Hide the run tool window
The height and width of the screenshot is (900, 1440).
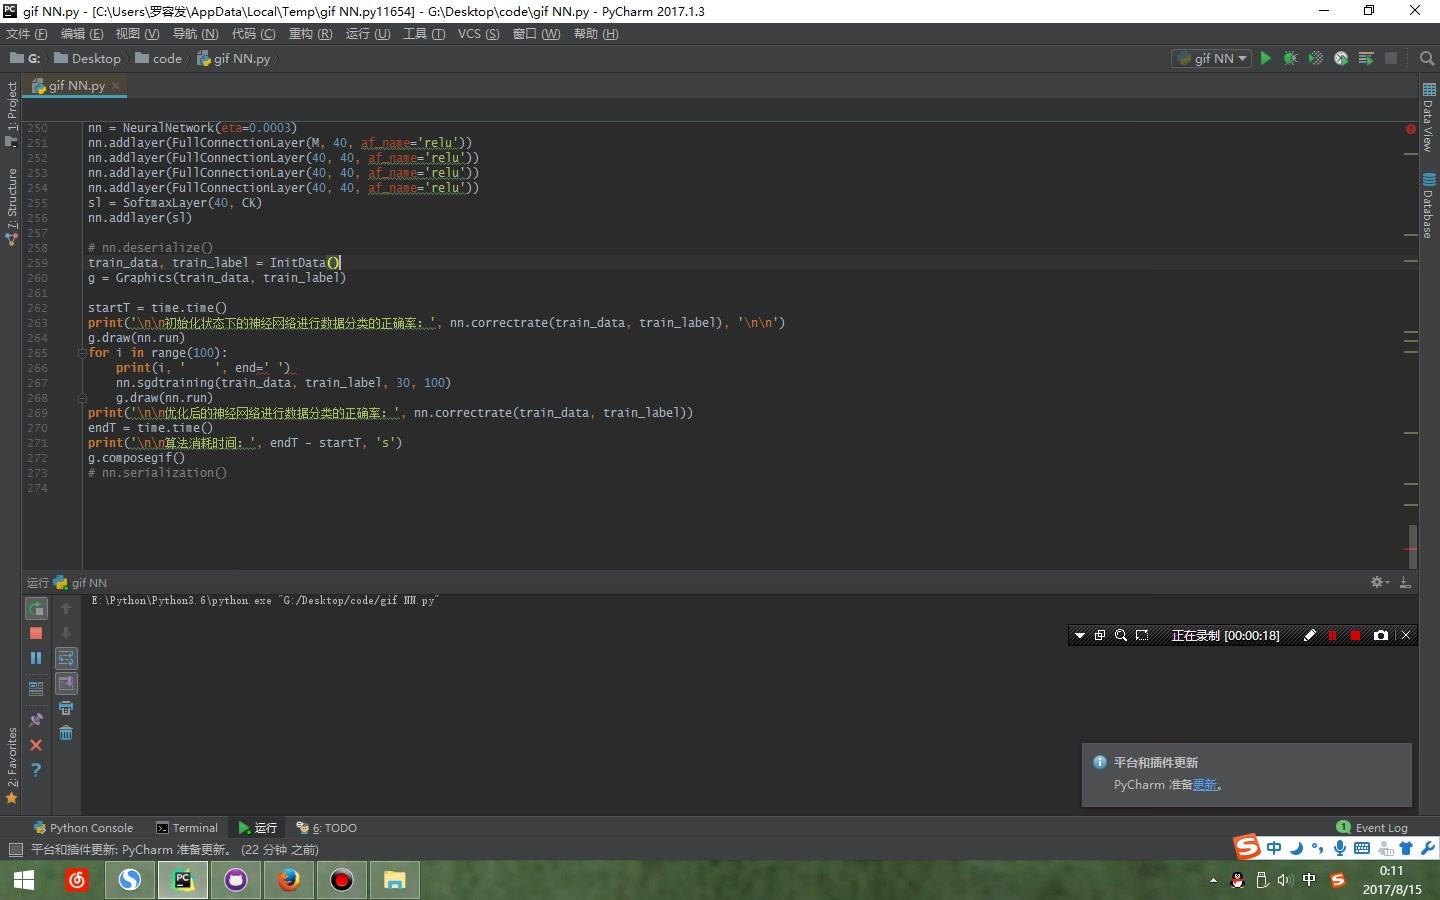(1405, 582)
